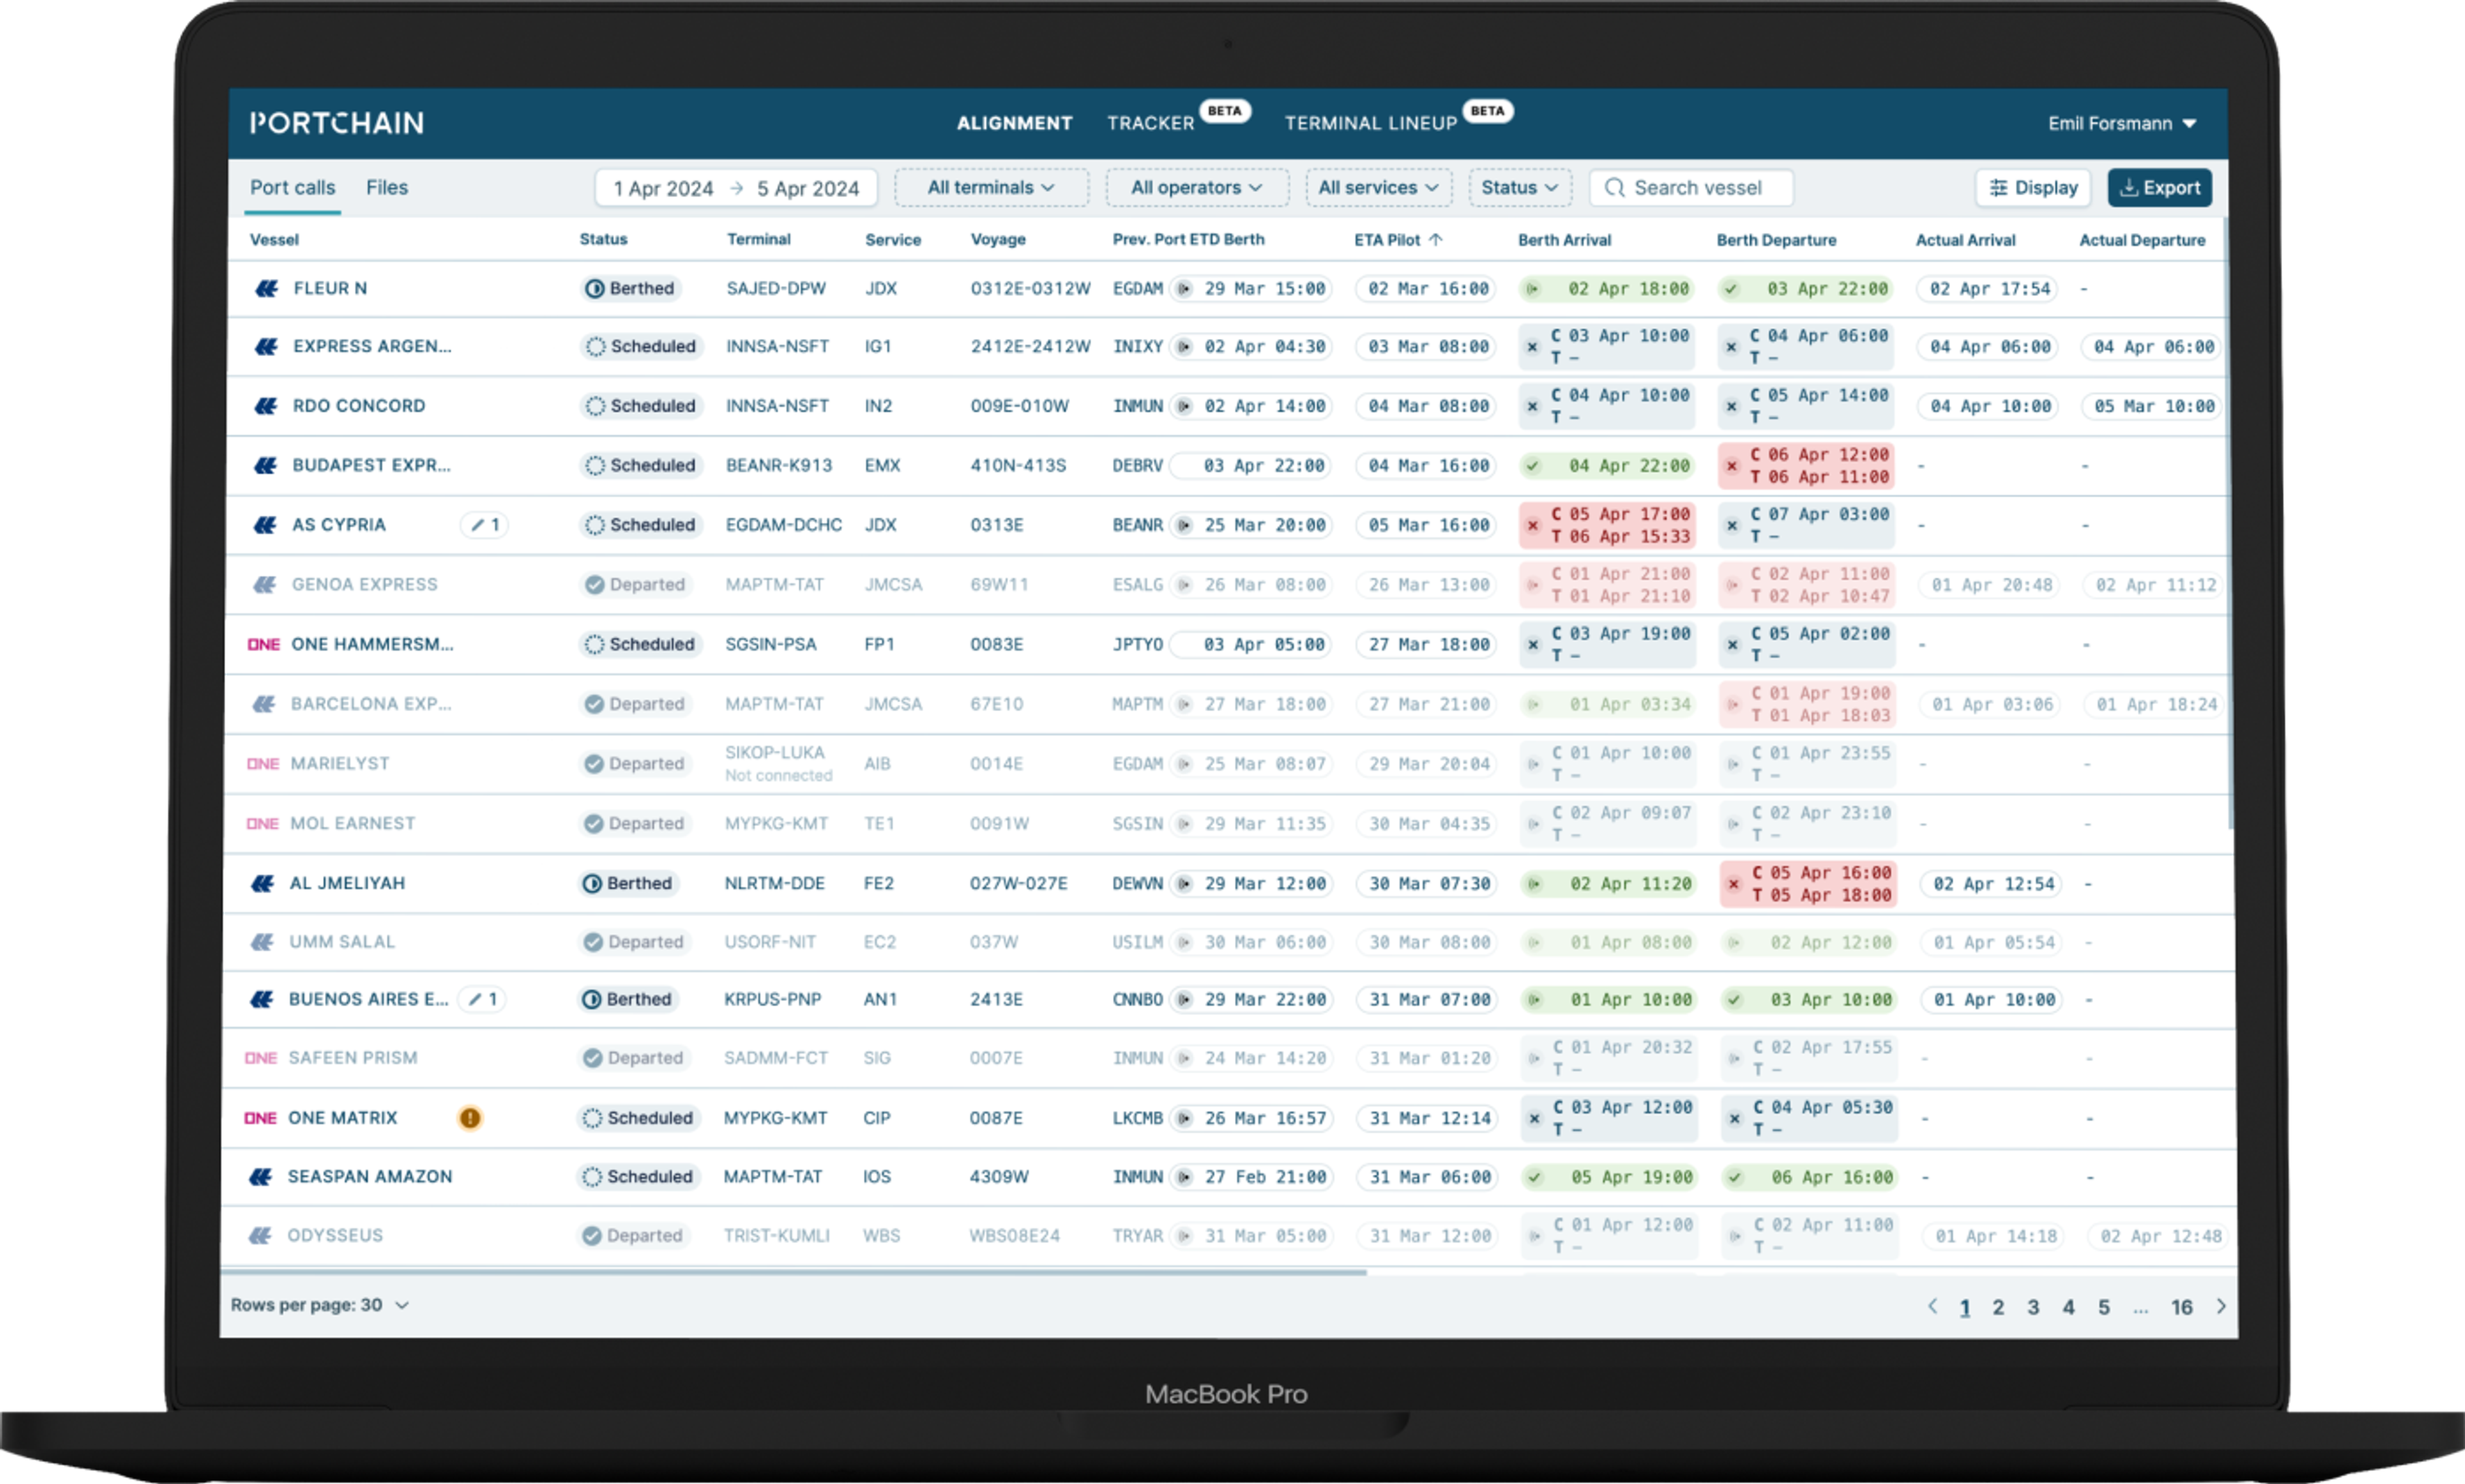Click the red X icon in BUDAPEST berth departure
This screenshot has width=2465, height=1484.
pos(1732,466)
